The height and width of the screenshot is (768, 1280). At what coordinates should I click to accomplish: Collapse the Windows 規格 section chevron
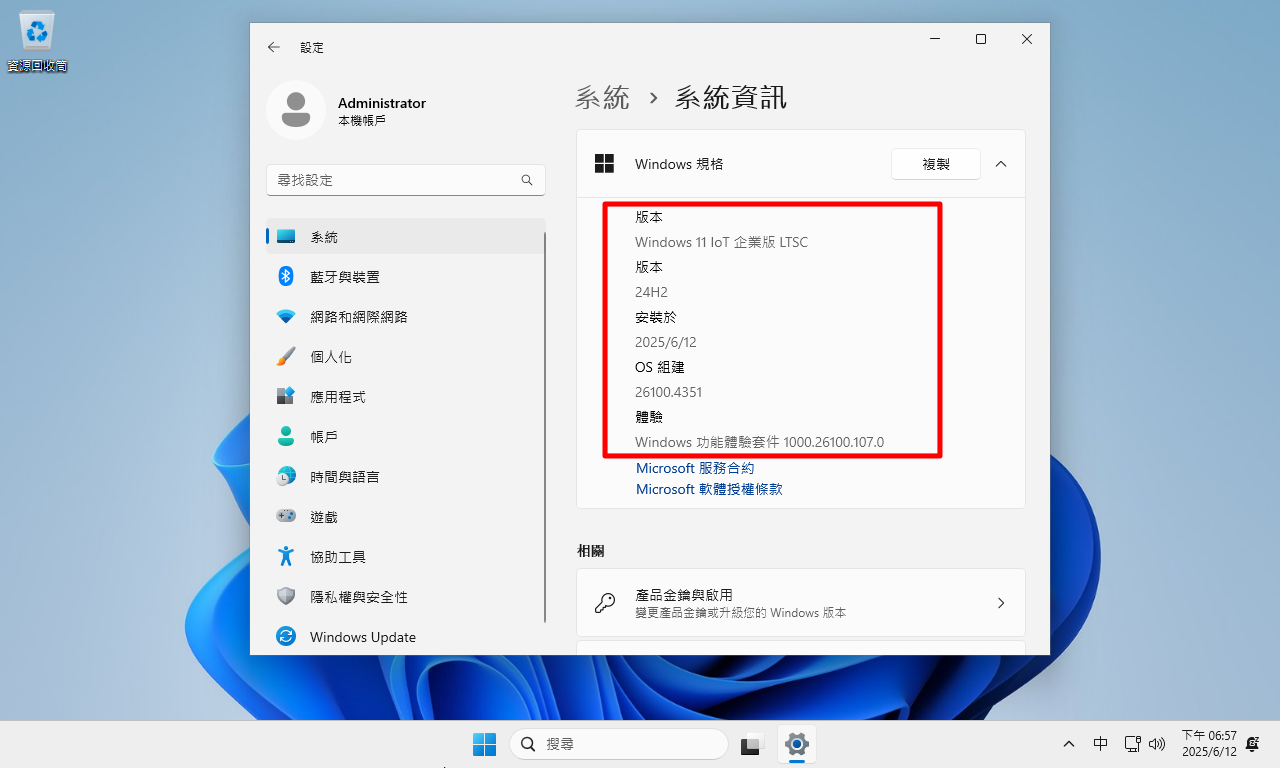[x=1001, y=164]
